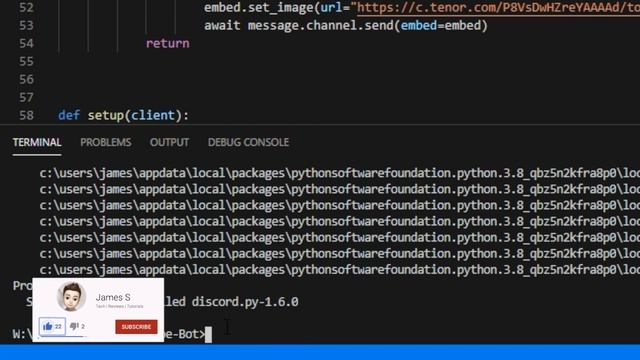The height and width of the screenshot is (360, 640).
Task: Click line number 53 in the gutter
Action: click(x=26, y=25)
